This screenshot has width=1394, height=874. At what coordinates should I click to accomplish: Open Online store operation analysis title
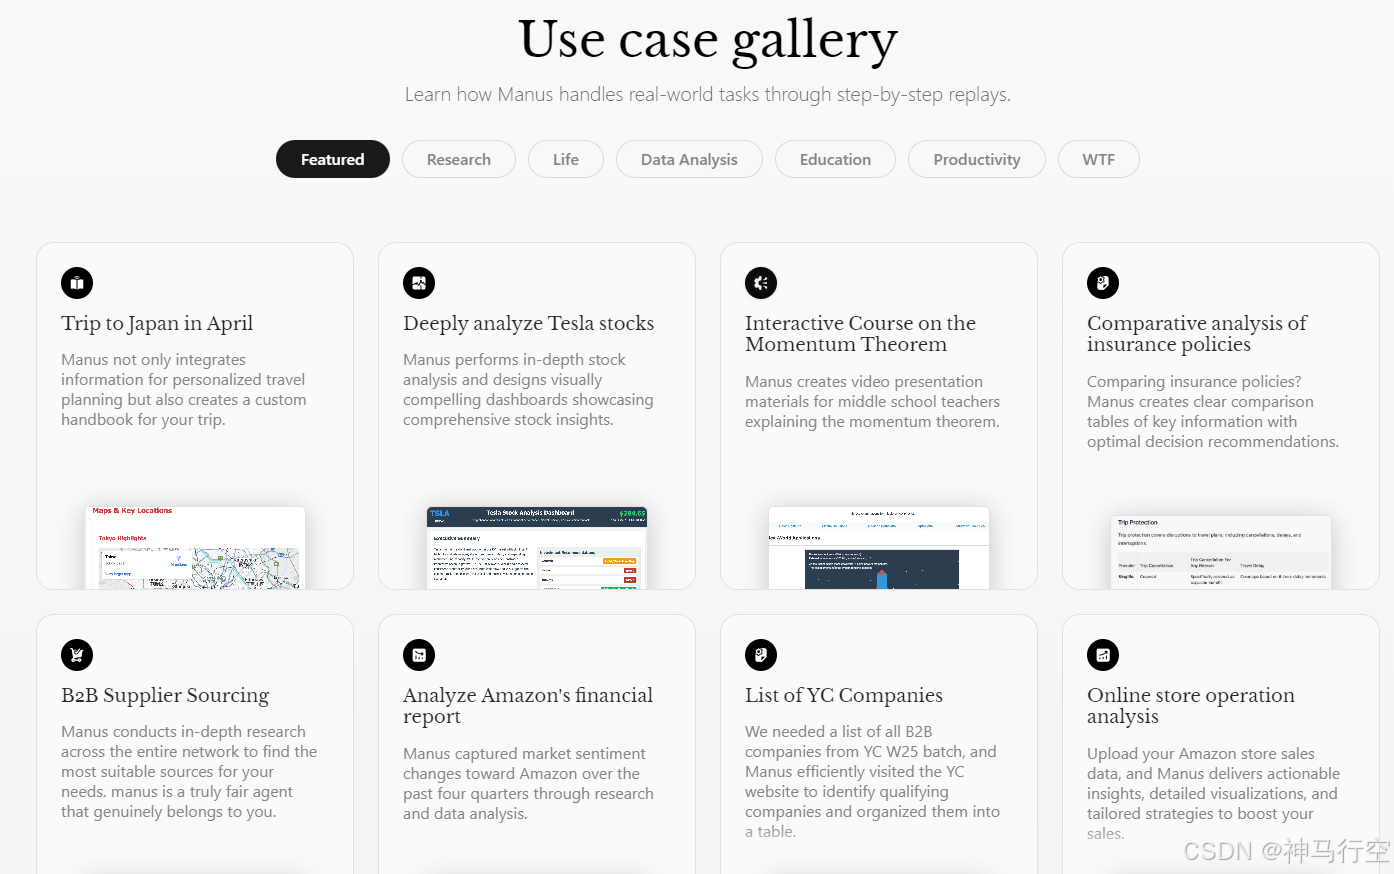1191,705
